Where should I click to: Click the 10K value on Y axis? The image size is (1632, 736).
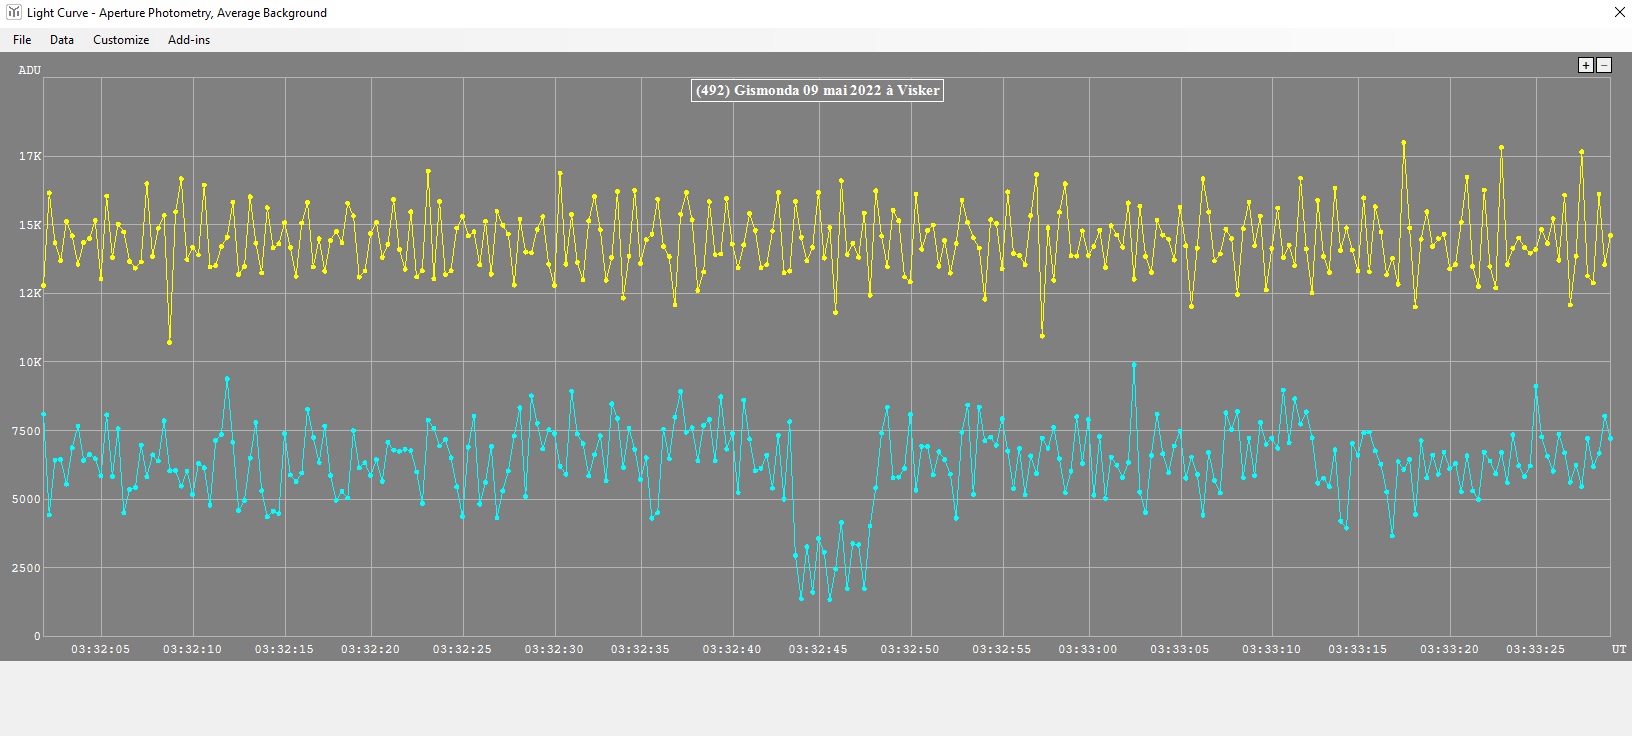tap(29, 362)
